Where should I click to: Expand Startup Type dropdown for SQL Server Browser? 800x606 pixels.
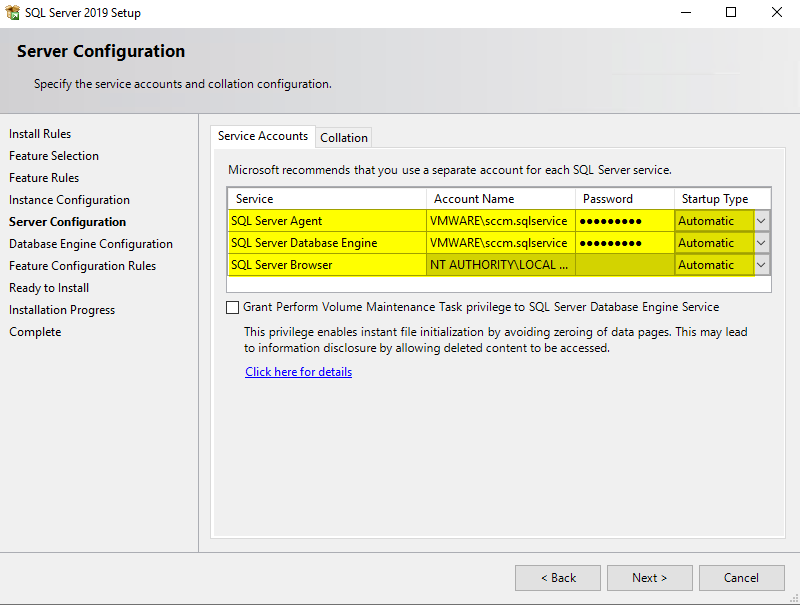click(761, 265)
